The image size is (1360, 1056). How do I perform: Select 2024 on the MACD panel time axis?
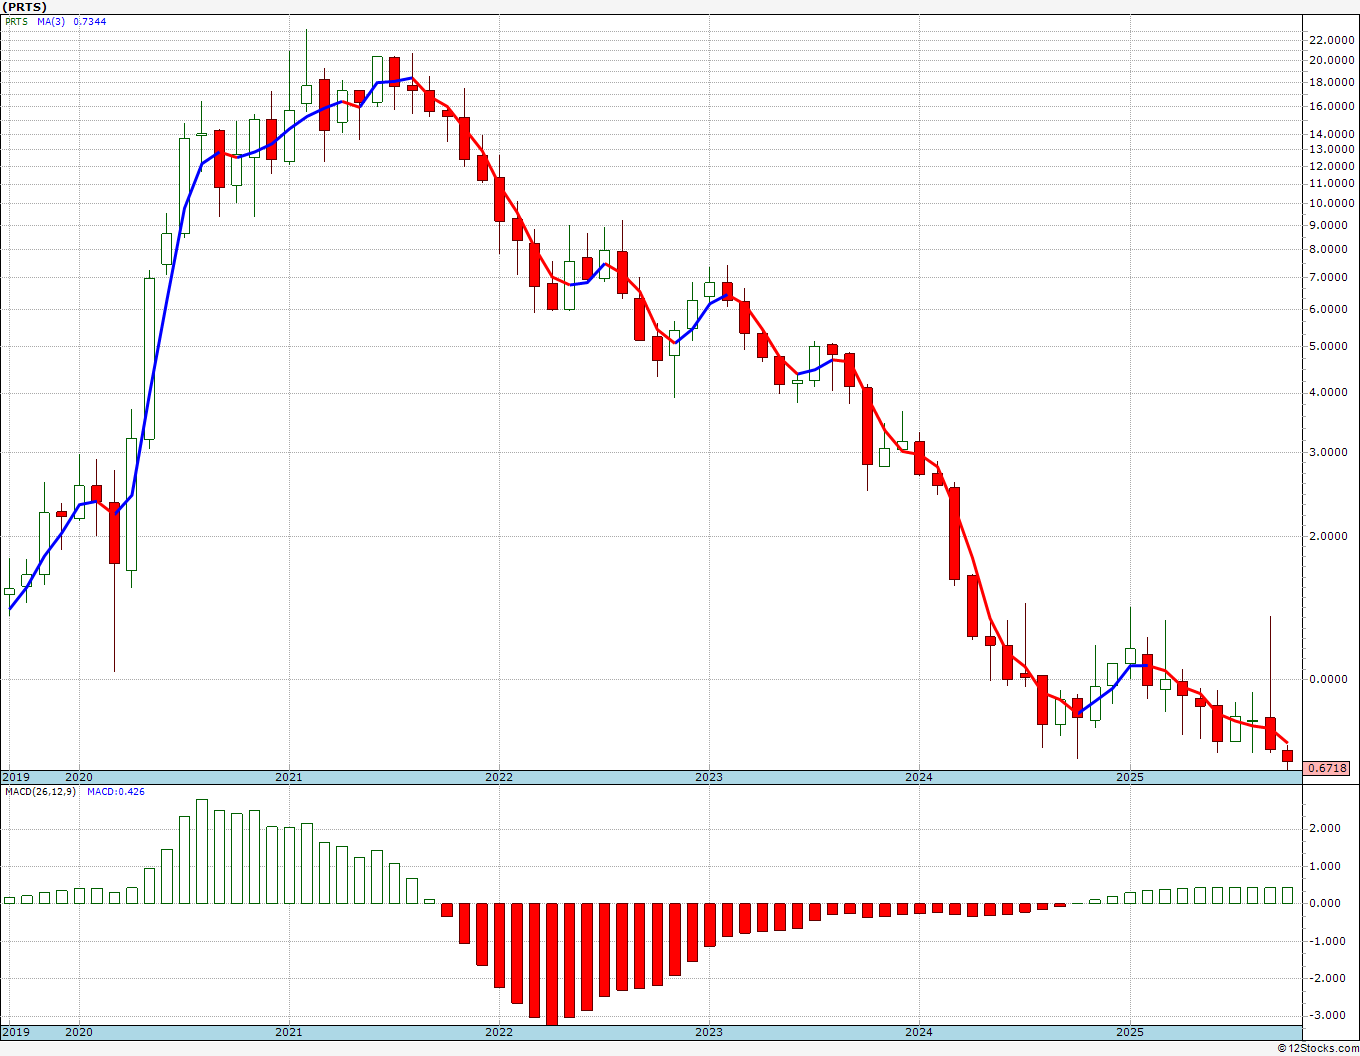(919, 1032)
